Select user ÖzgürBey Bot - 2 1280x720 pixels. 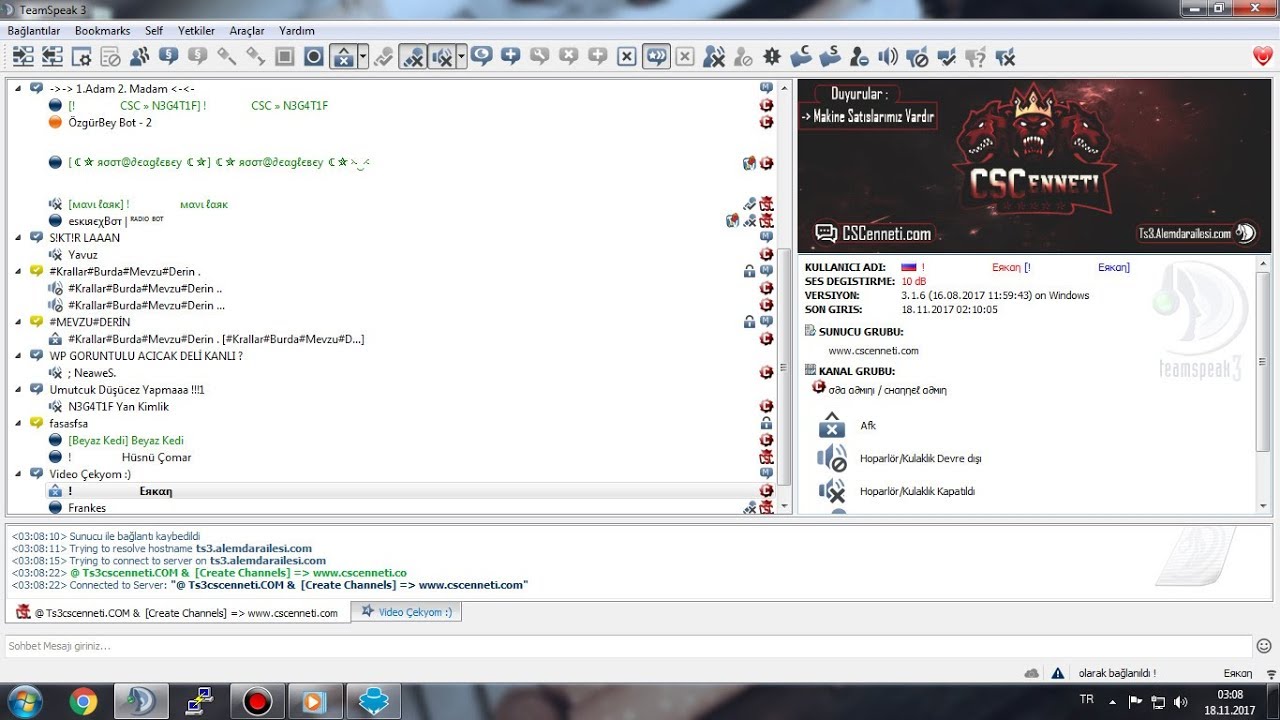coord(110,122)
